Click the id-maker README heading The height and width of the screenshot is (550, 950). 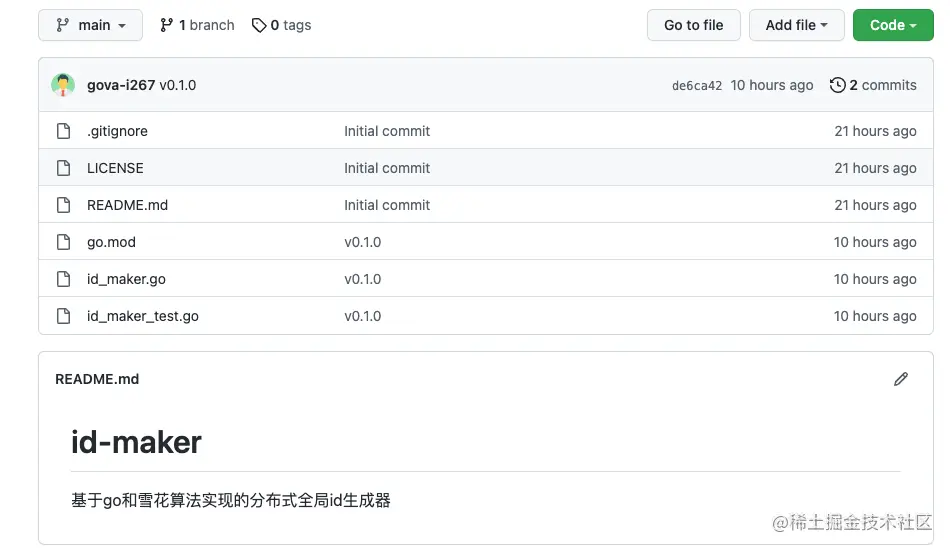point(136,442)
